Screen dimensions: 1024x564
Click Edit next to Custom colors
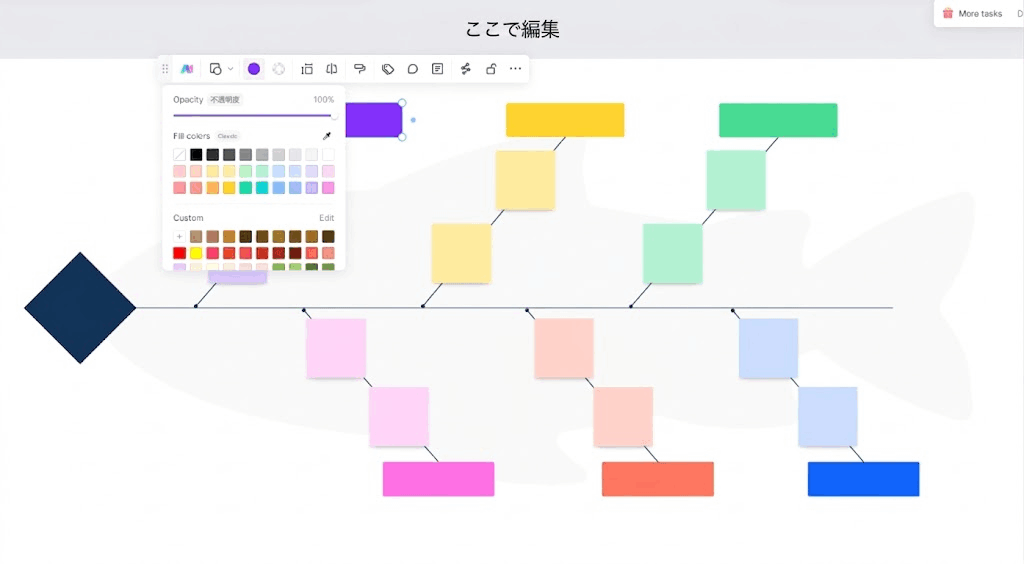coord(327,218)
